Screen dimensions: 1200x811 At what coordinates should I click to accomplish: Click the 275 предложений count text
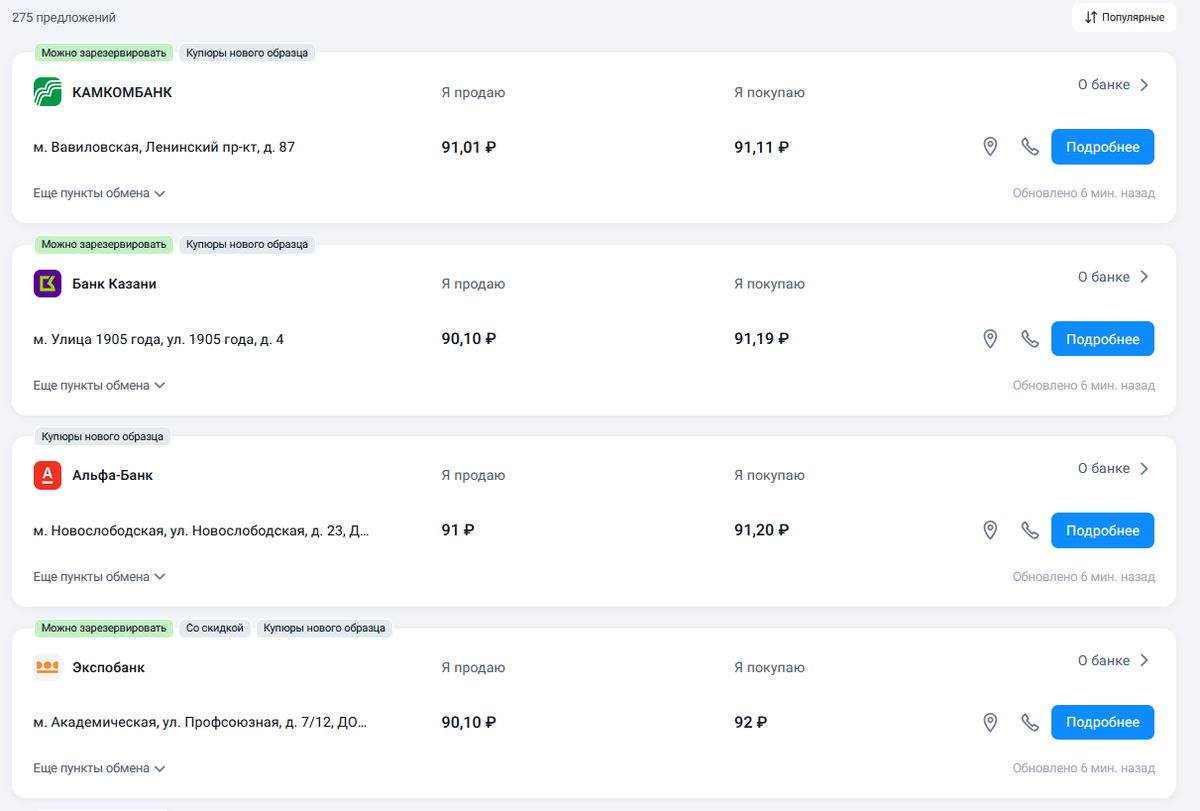click(x=64, y=18)
